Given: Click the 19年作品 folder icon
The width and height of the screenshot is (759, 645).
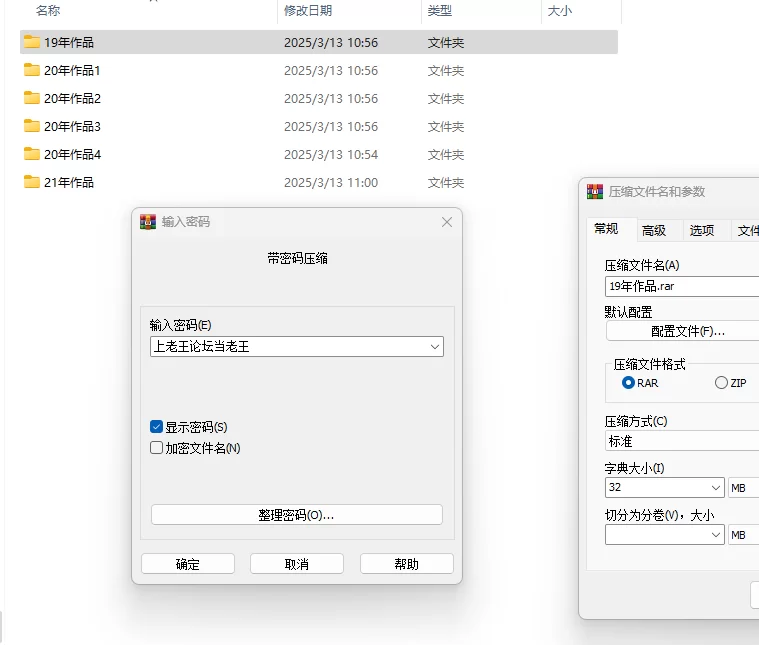Looking at the screenshot, I should pyautogui.click(x=32, y=42).
